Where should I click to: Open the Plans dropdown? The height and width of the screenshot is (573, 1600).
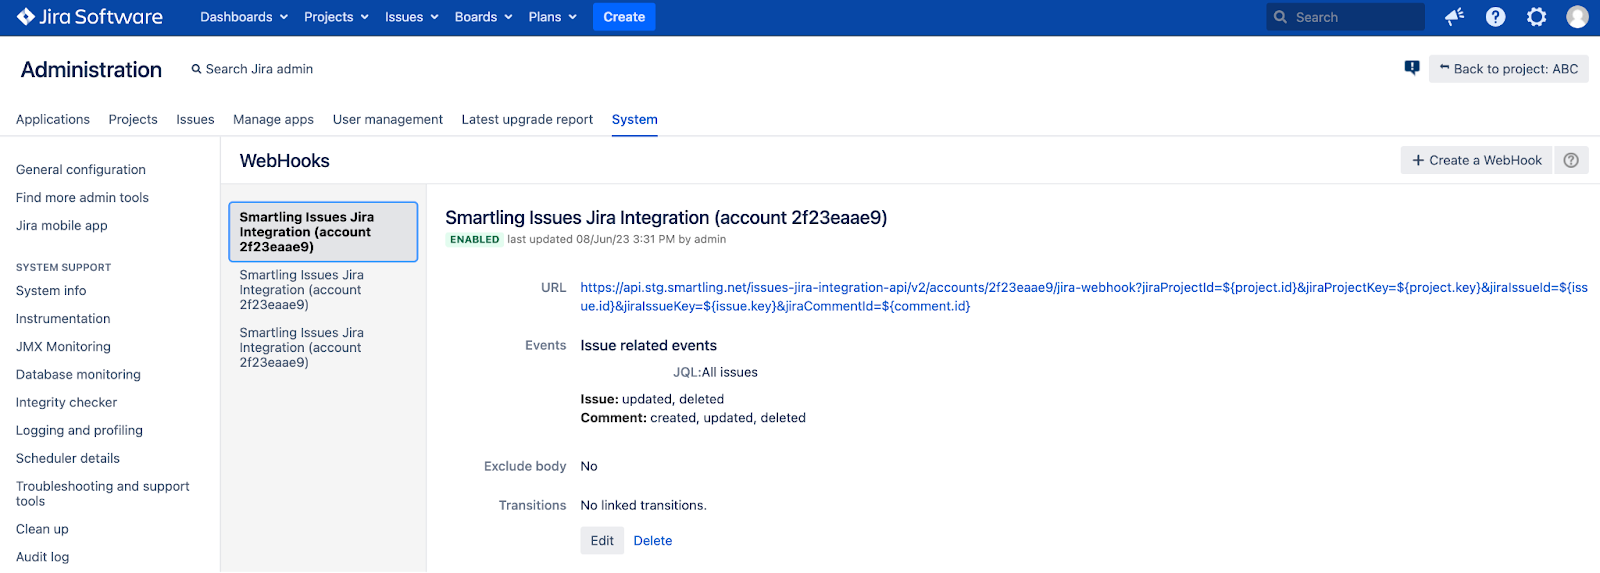click(552, 17)
